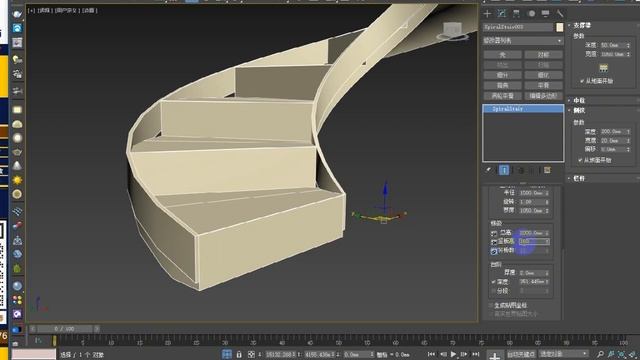Click the 旋转 spinner arrows

click(x=547, y=202)
